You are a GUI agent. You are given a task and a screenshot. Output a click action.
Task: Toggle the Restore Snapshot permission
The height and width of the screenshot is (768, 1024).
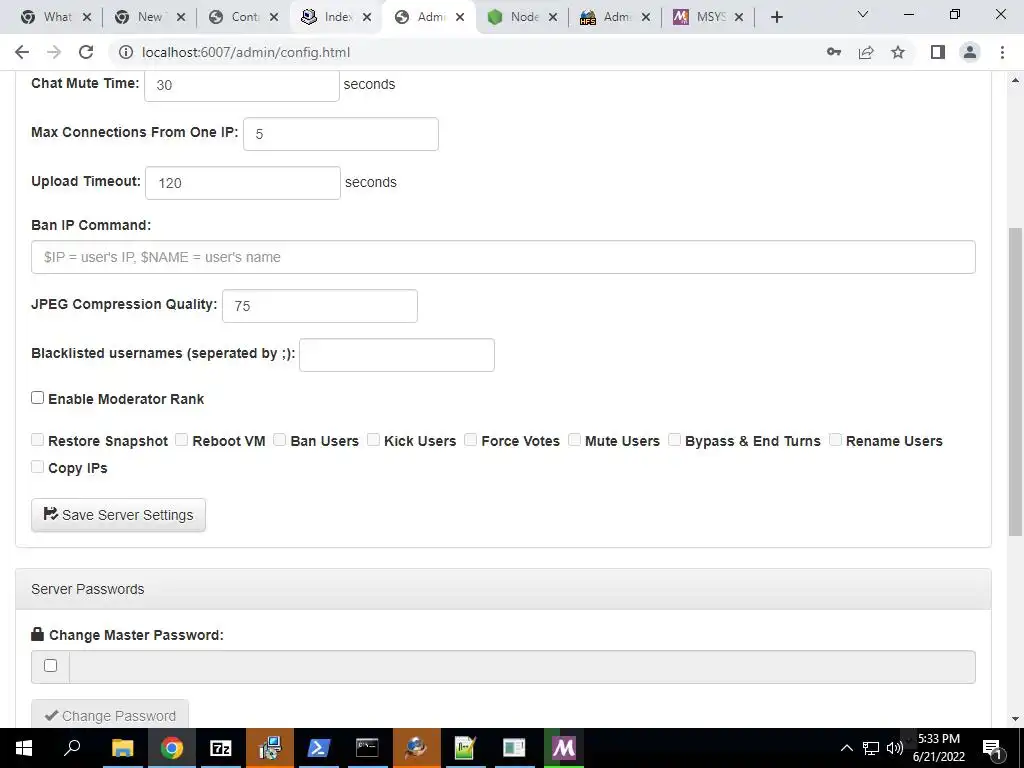pos(37,440)
